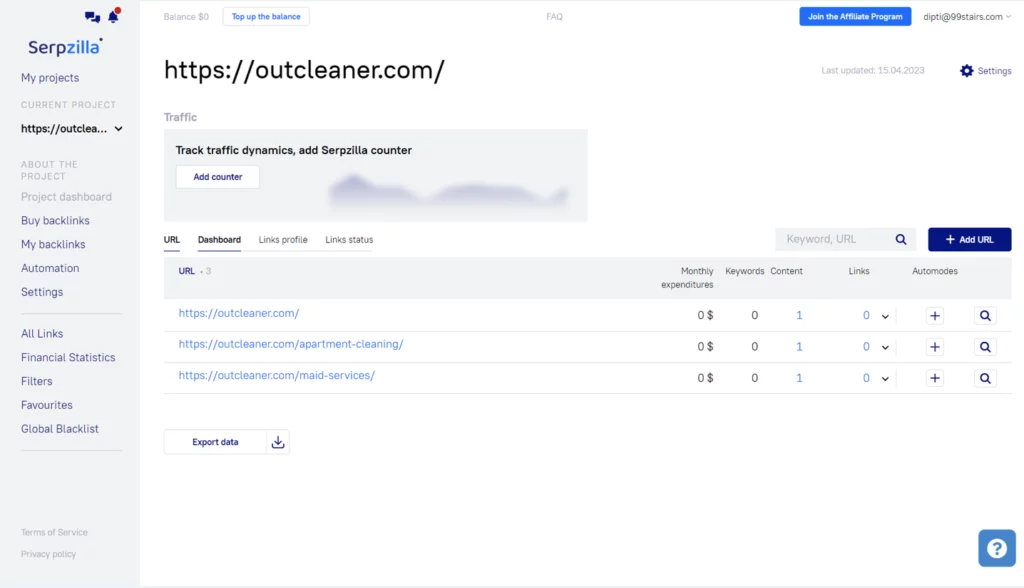Click the Add URL button
This screenshot has height=588, width=1024.
[x=969, y=240]
